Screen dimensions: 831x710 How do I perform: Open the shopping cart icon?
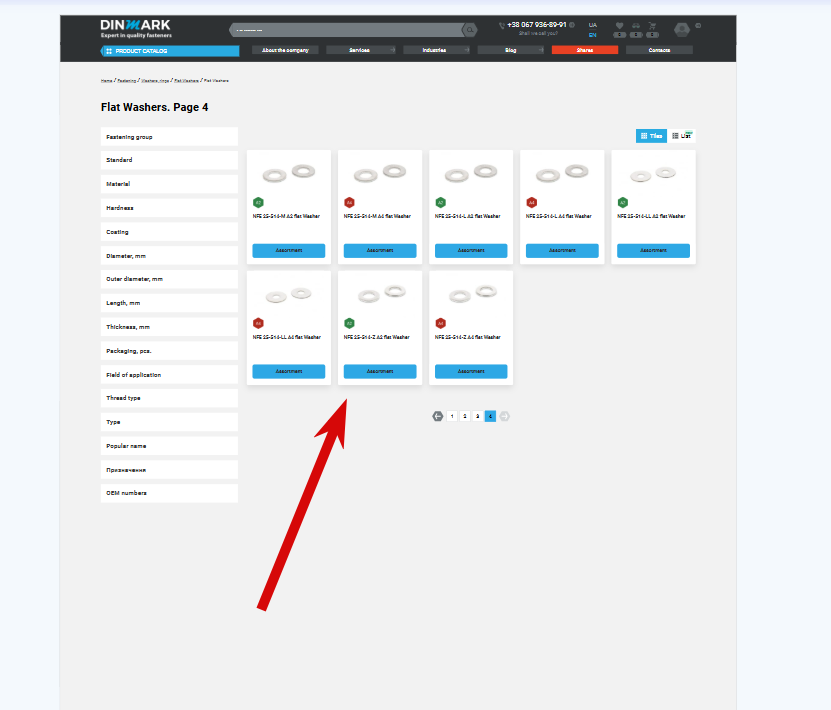pos(652,25)
